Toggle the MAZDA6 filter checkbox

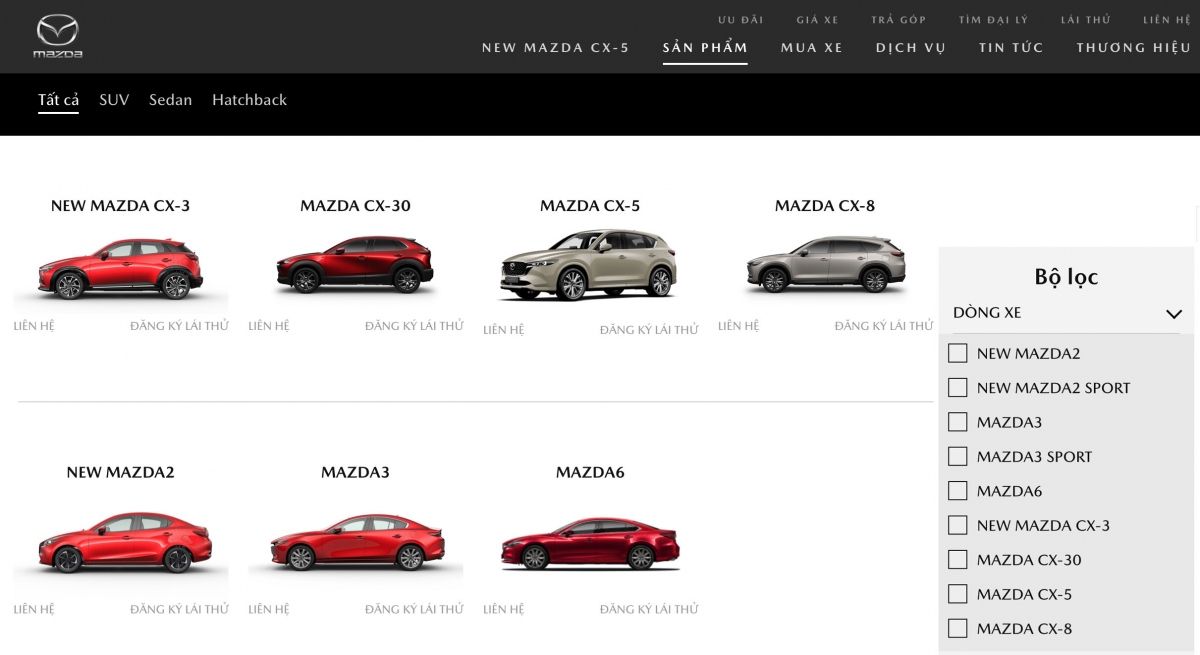pos(958,491)
